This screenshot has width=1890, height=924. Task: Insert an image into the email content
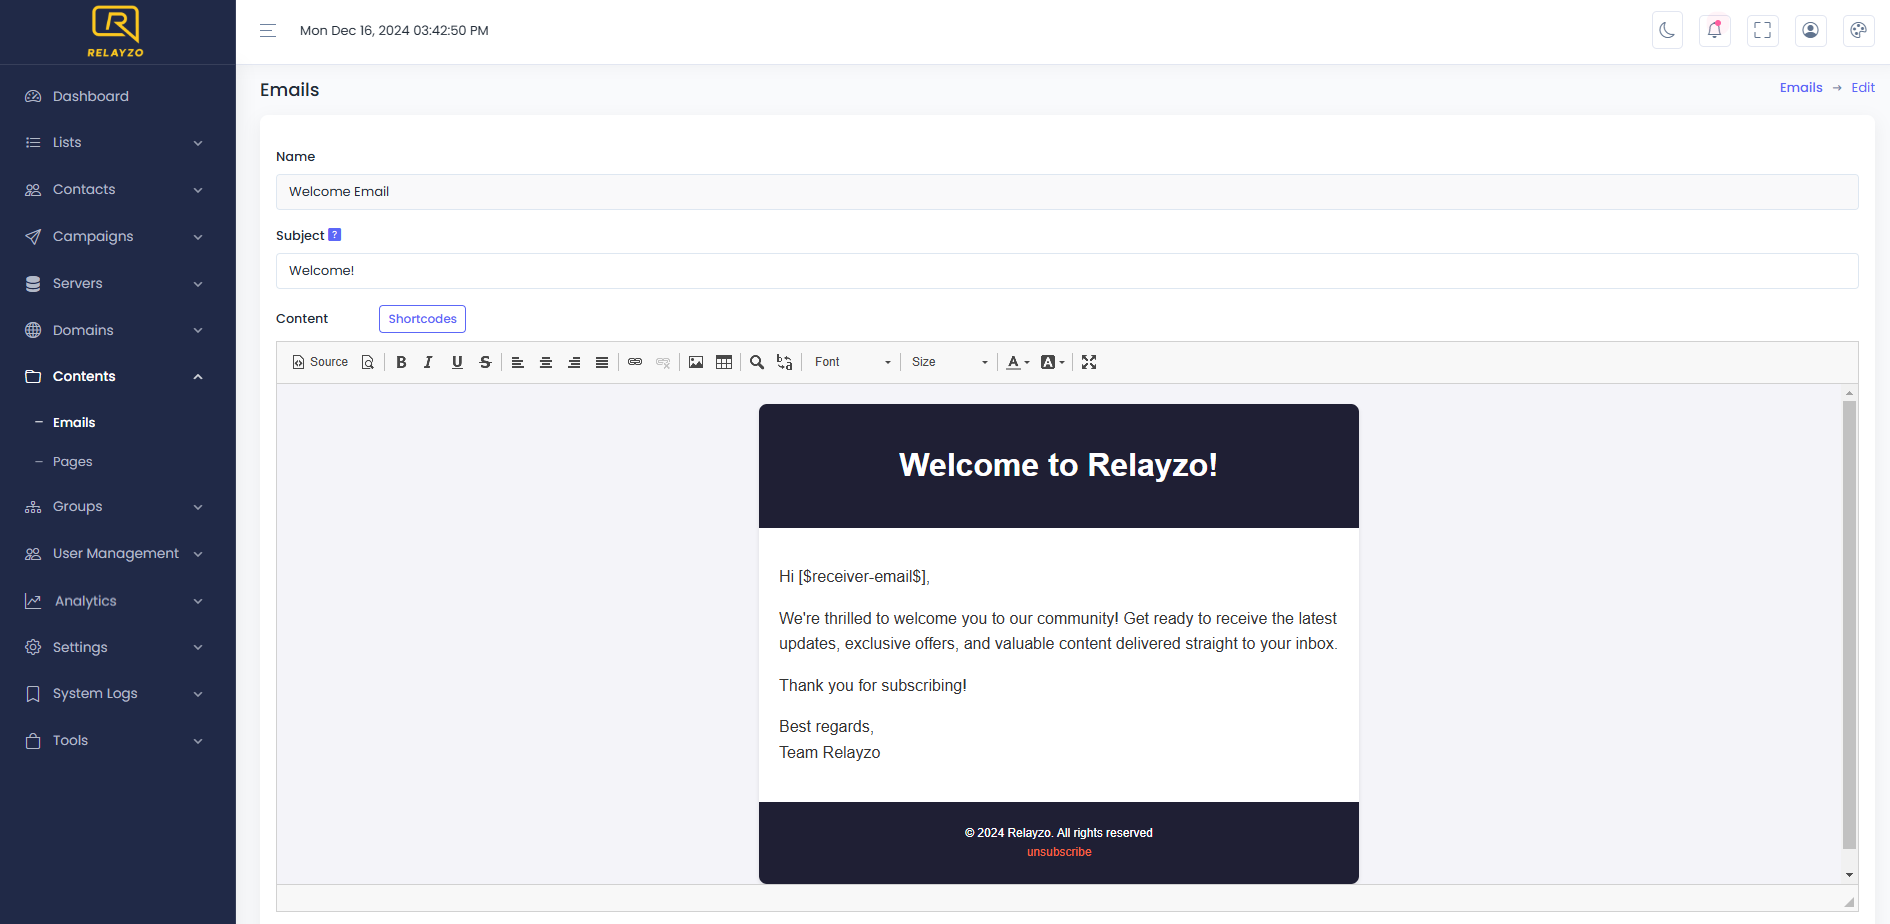pos(695,361)
